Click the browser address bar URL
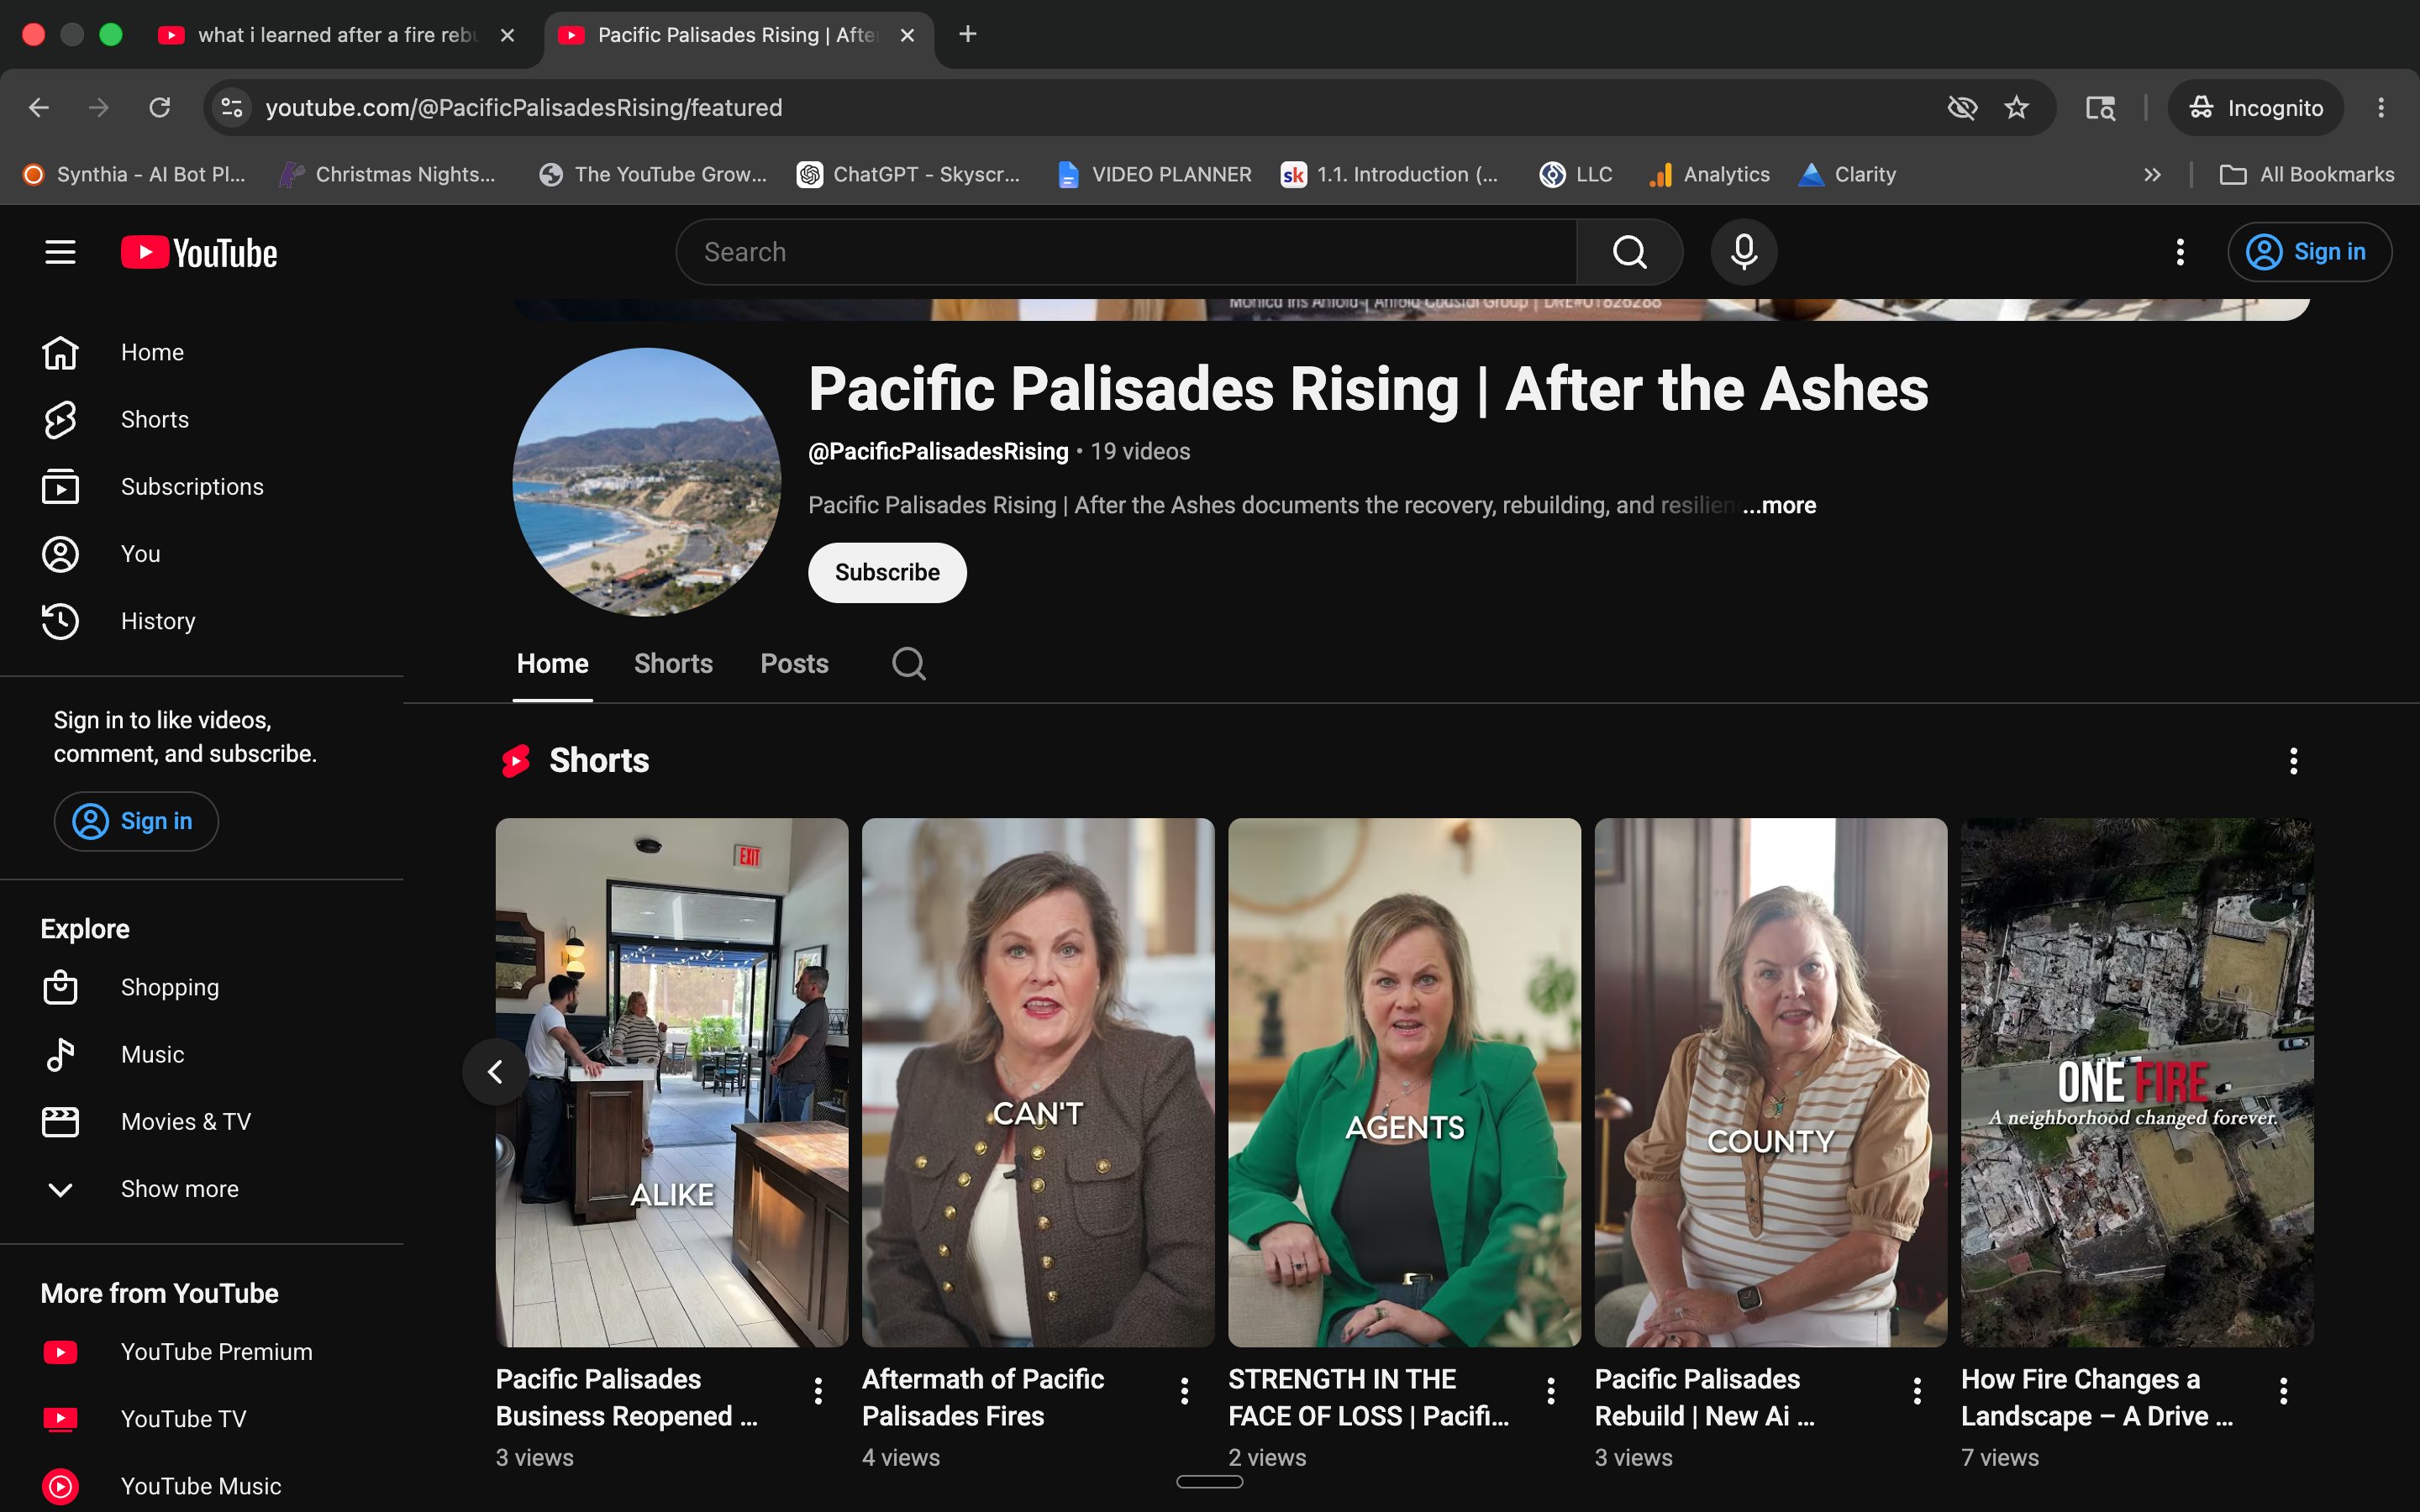 pos(524,108)
